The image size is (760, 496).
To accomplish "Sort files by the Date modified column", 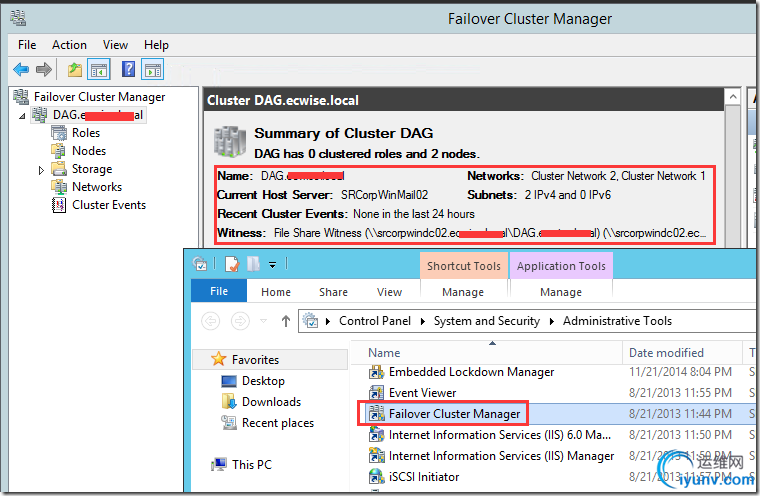I will click(x=666, y=352).
